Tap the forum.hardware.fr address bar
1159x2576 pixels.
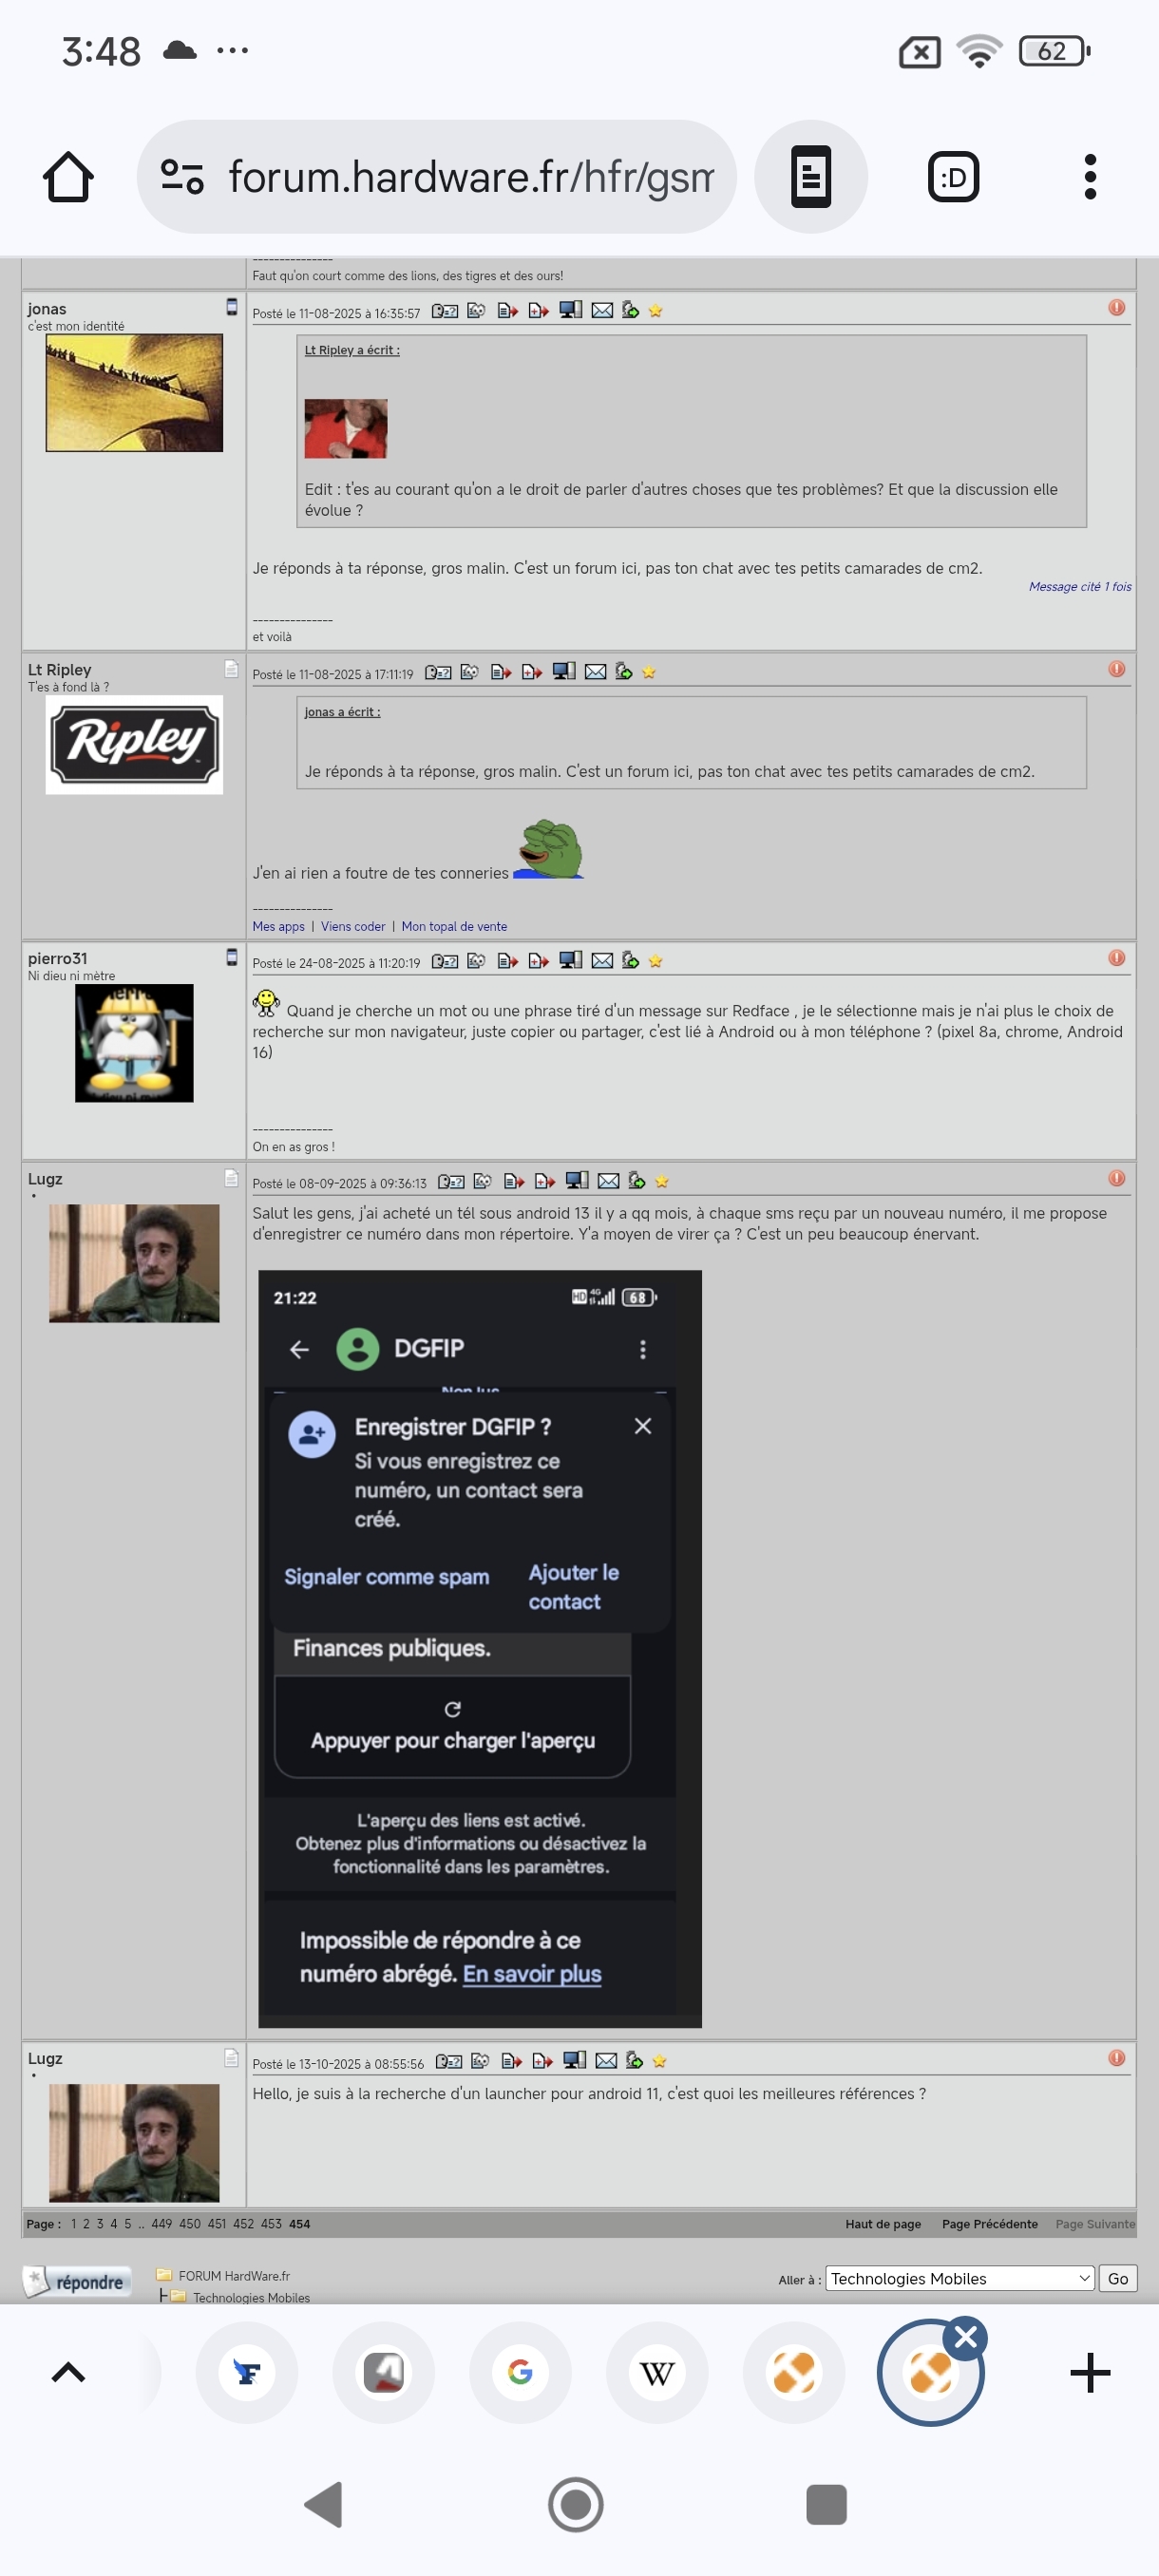(437, 177)
